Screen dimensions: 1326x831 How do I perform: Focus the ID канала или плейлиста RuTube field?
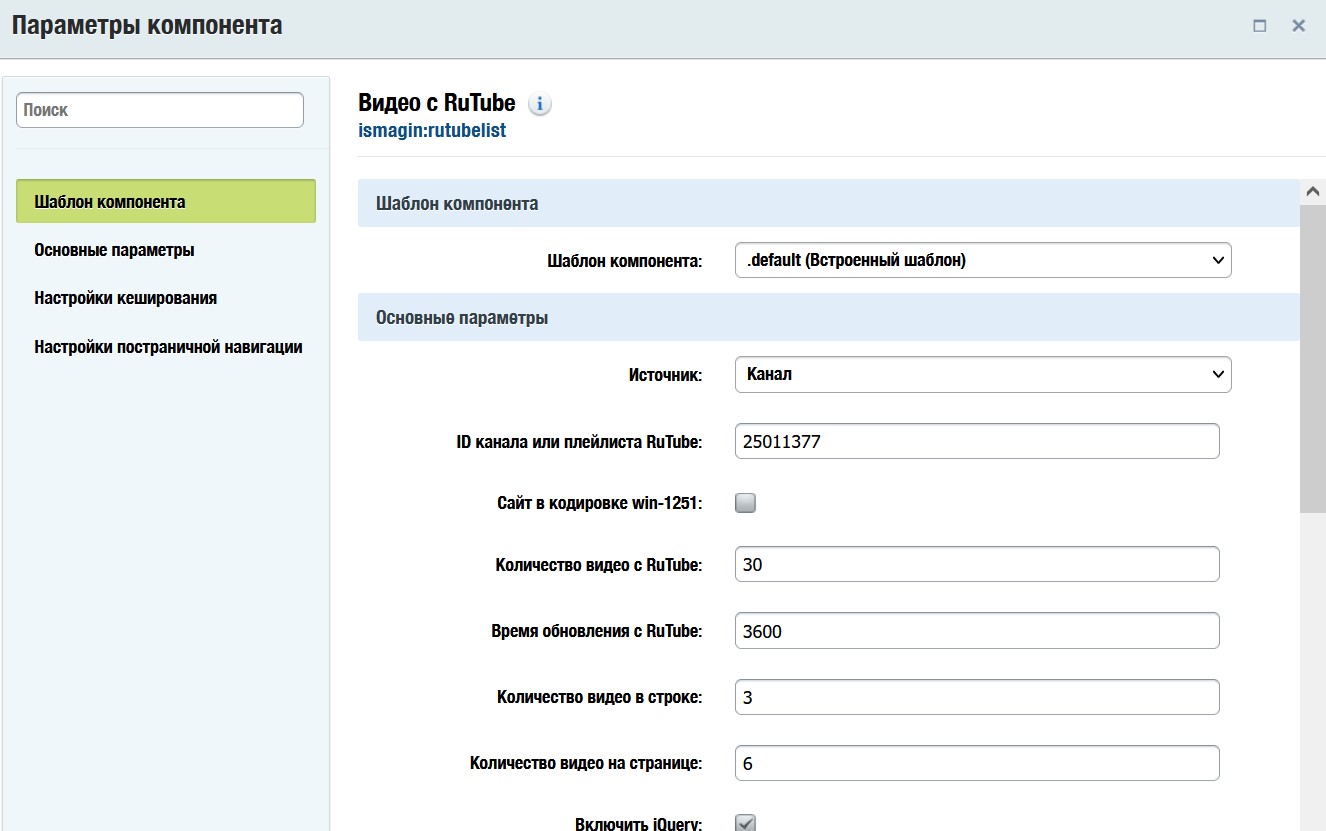pos(976,441)
